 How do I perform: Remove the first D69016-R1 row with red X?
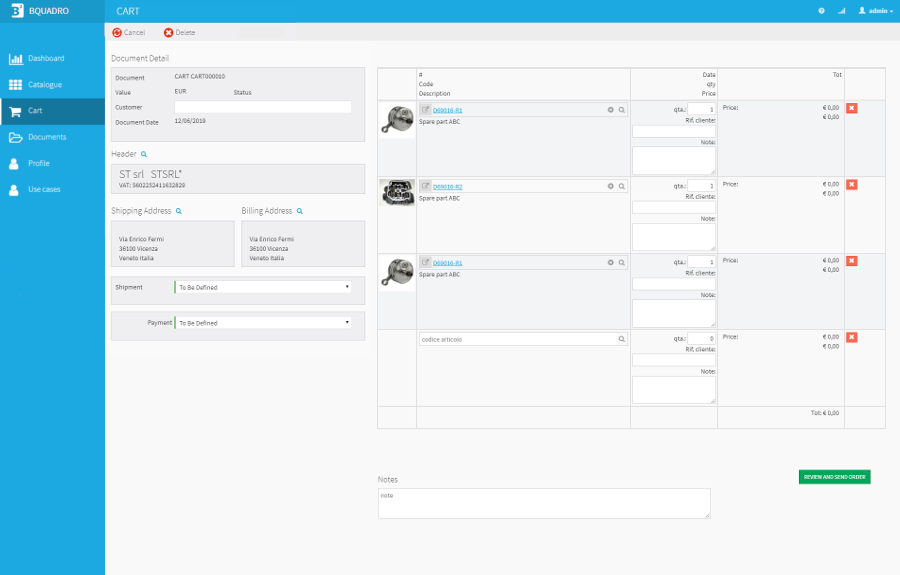coord(852,108)
